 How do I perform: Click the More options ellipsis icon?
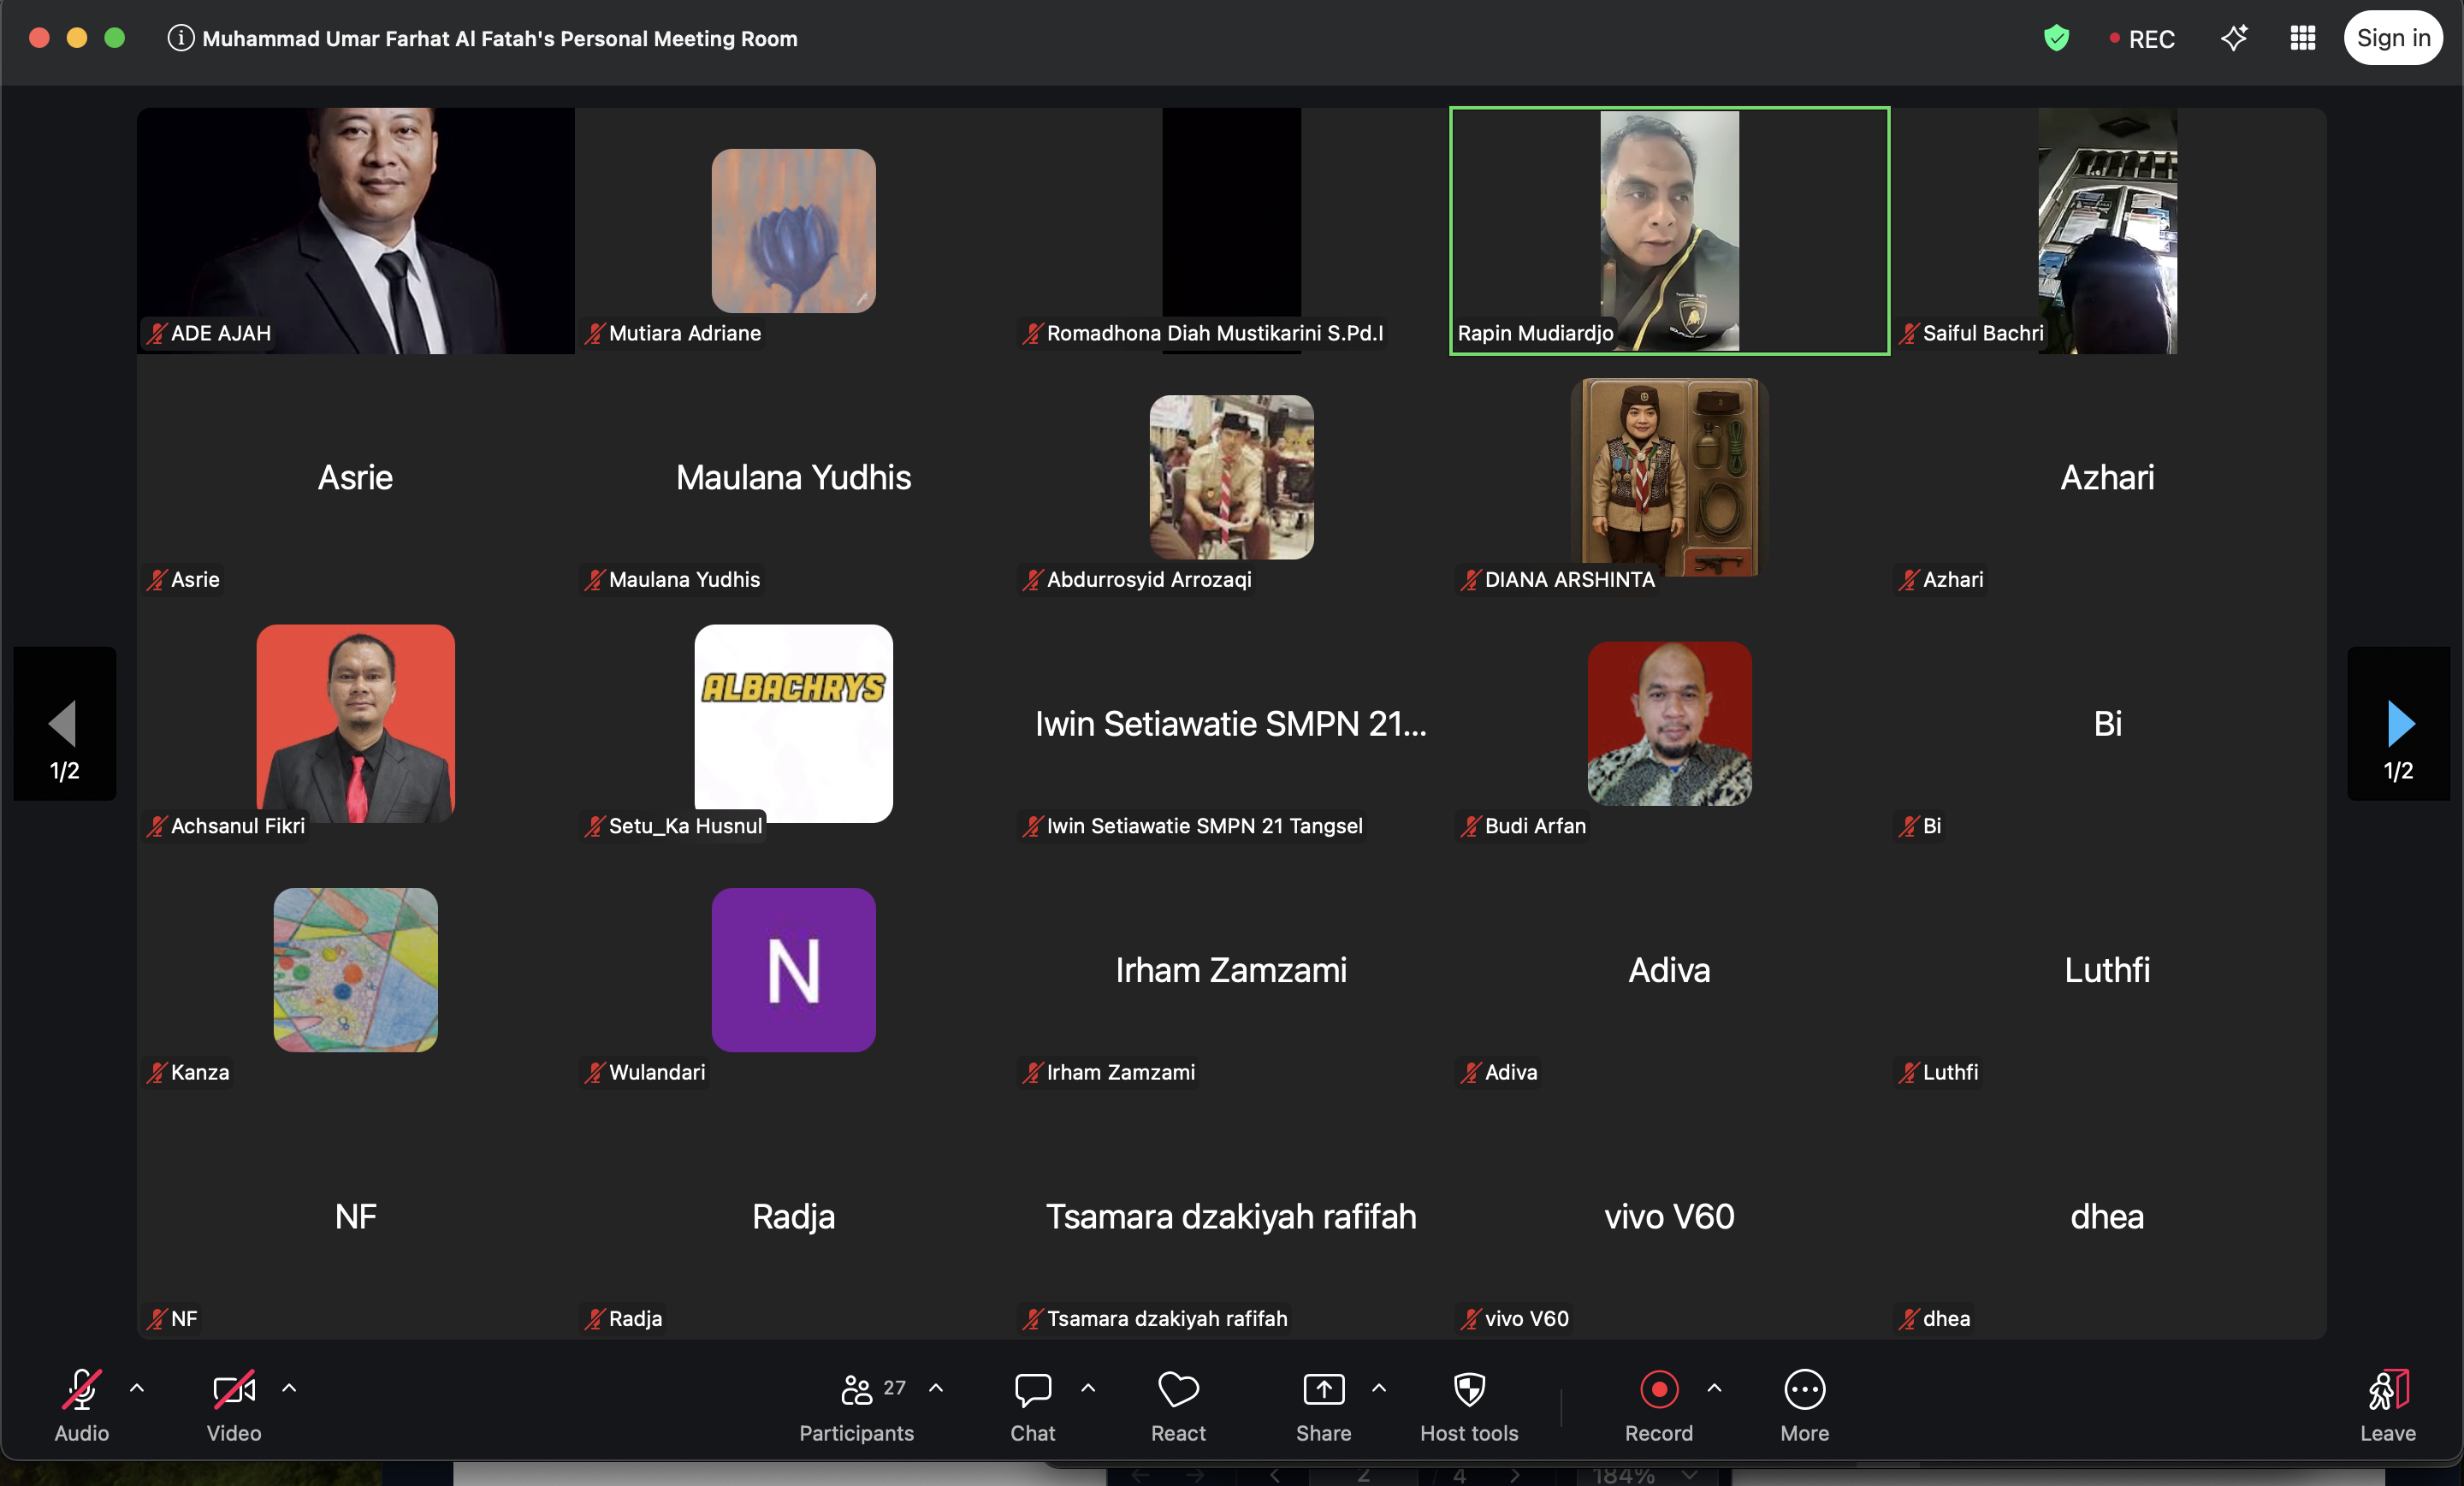pos(1804,1391)
